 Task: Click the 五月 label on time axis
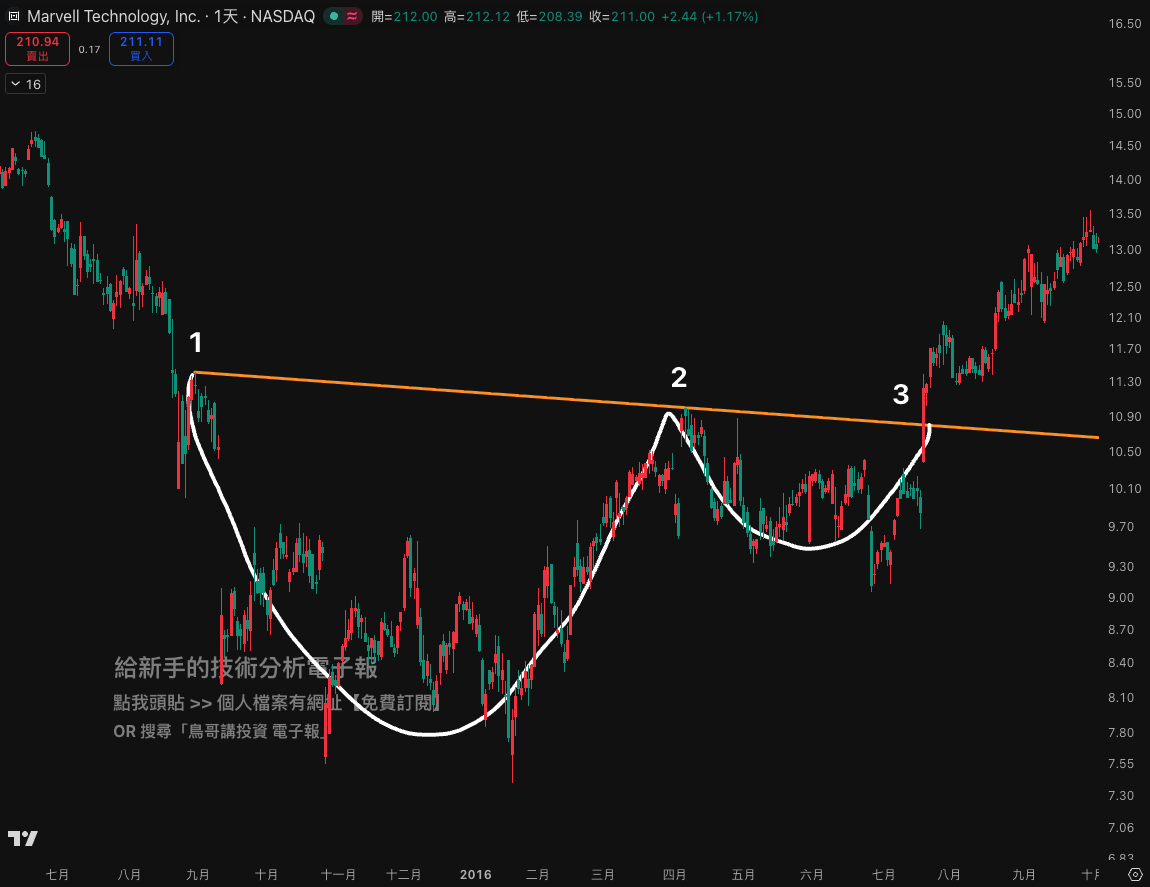tap(743, 875)
